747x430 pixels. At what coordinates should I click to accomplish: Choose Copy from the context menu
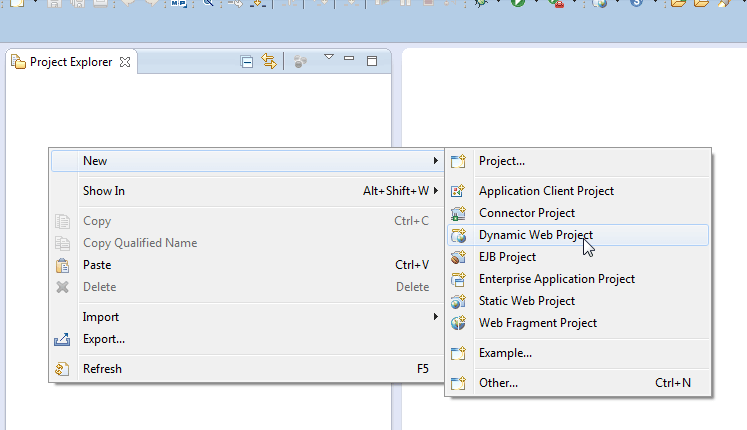pyautogui.click(x=247, y=221)
